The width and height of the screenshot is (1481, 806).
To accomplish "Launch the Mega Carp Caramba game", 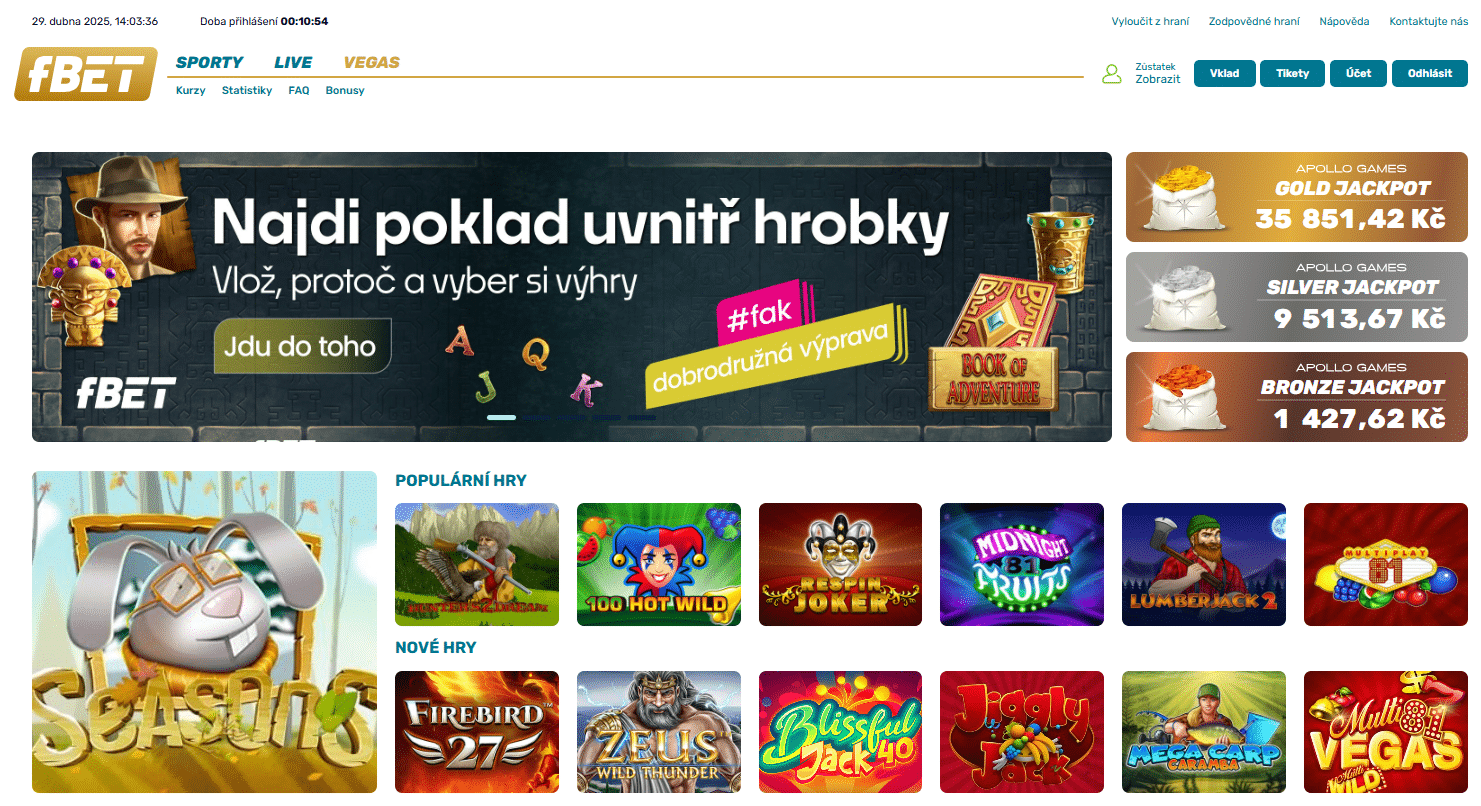I will click(x=1204, y=732).
